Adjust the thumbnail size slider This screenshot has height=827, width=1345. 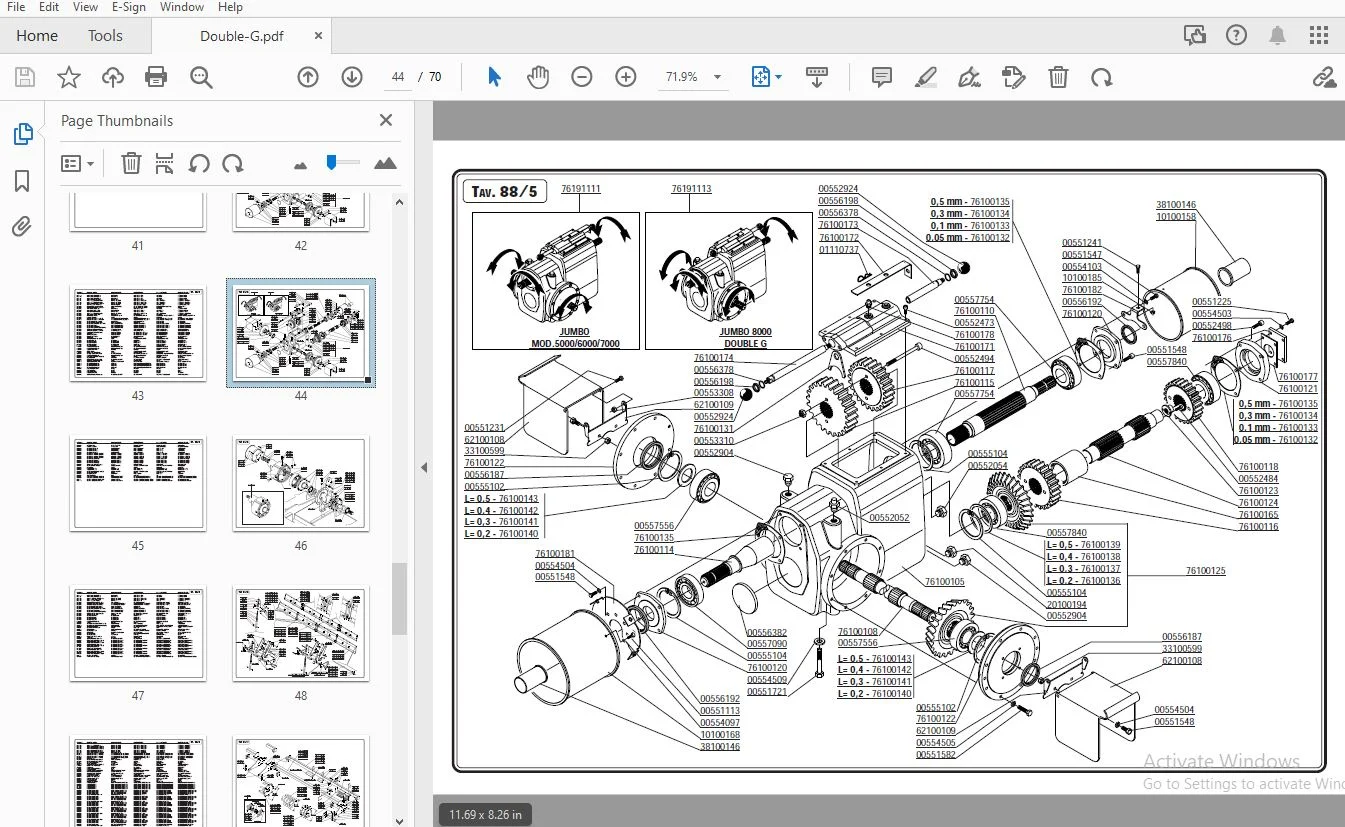tap(342, 163)
